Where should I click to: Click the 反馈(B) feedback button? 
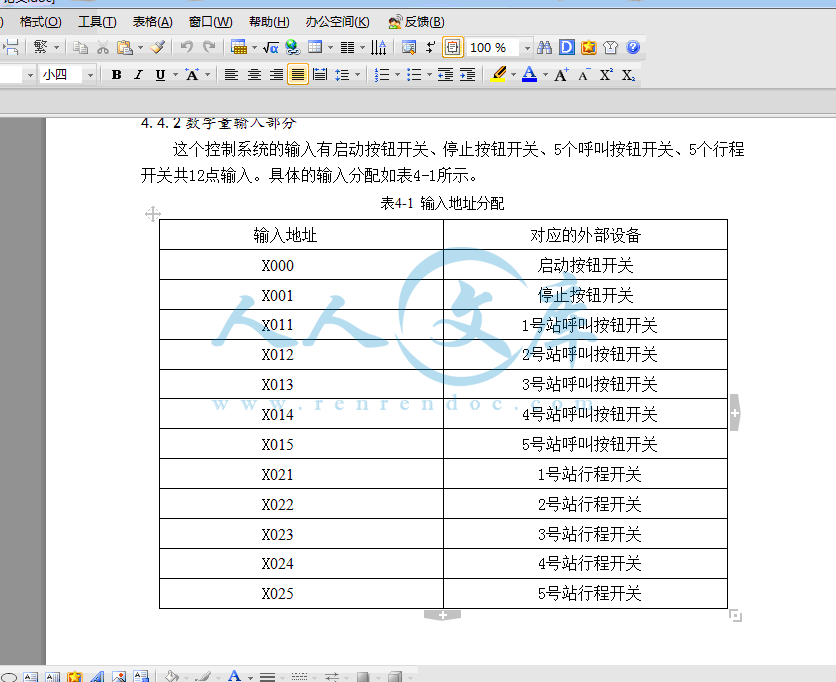point(416,22)
